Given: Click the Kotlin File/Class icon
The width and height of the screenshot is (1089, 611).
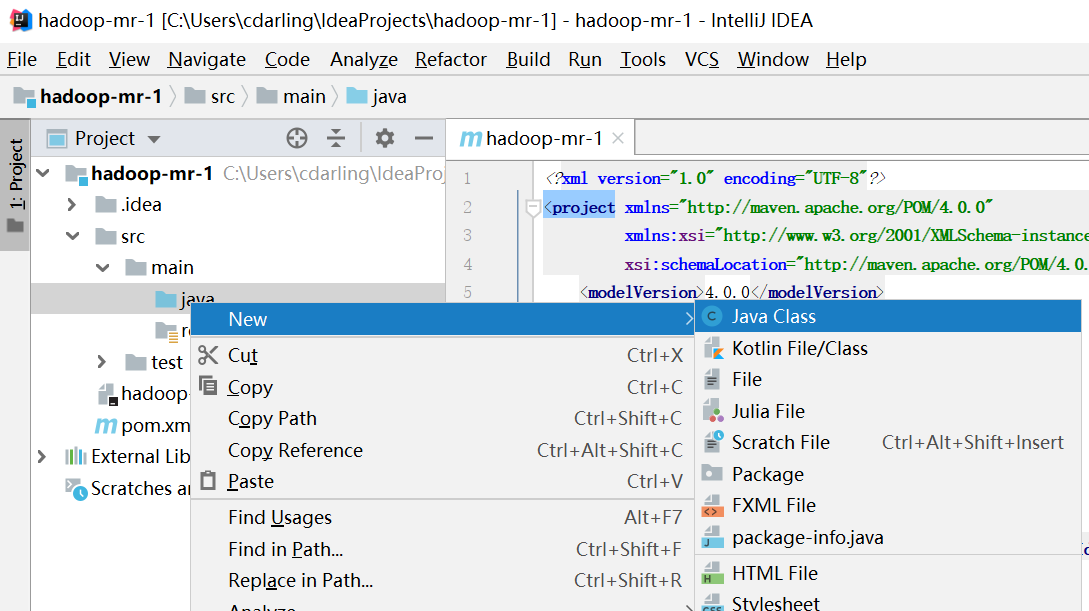Looking at the screenshot, I should 713,348.
